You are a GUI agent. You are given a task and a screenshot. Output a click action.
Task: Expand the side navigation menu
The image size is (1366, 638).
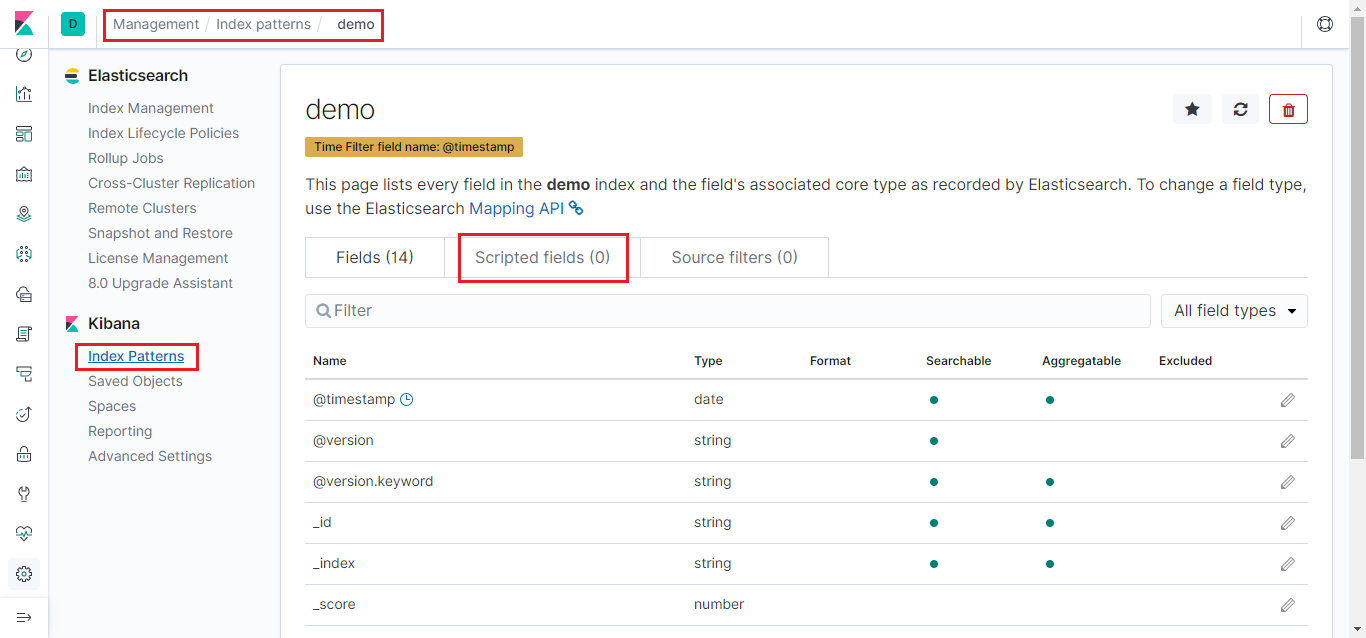coord(24,617)
